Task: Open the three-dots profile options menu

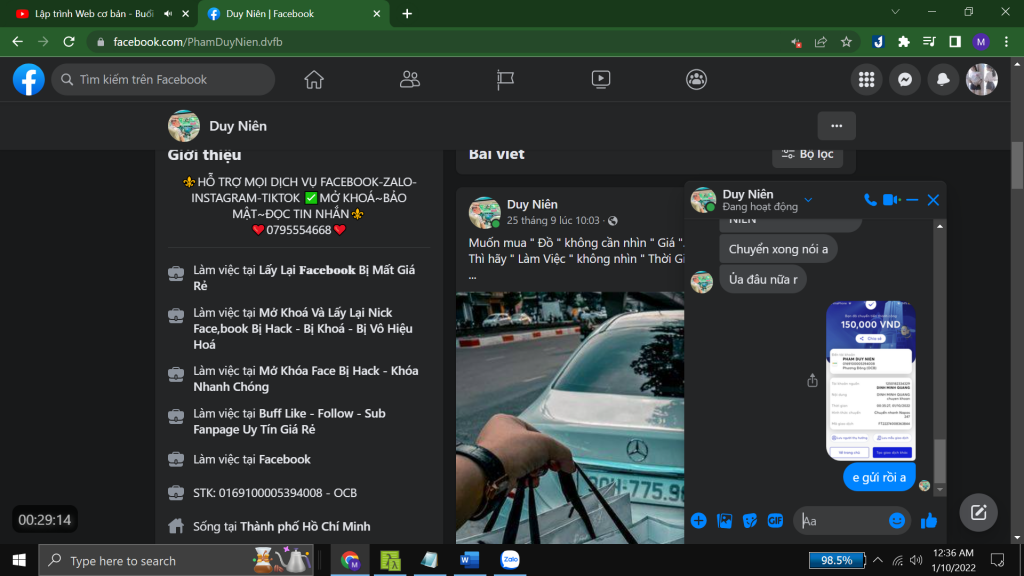Action: (x=836, y=126)
